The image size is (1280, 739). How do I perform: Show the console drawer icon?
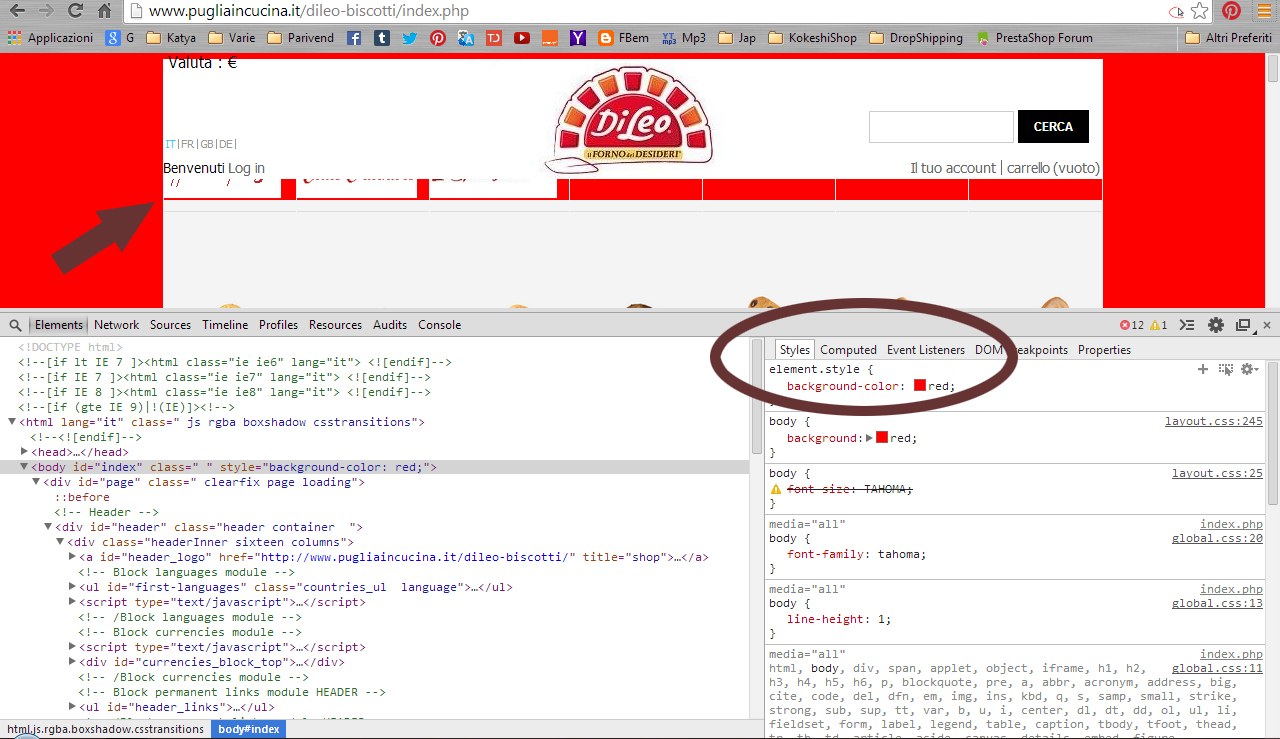(1187, 325)
